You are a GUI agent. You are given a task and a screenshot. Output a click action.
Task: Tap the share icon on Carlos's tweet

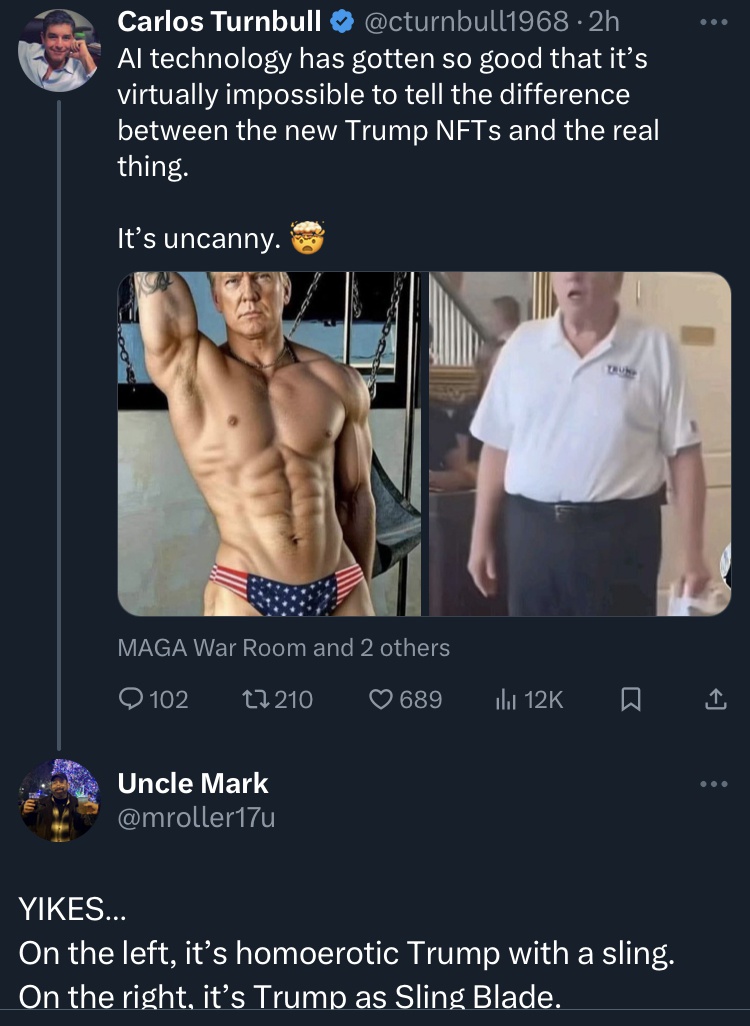point(715,700)
